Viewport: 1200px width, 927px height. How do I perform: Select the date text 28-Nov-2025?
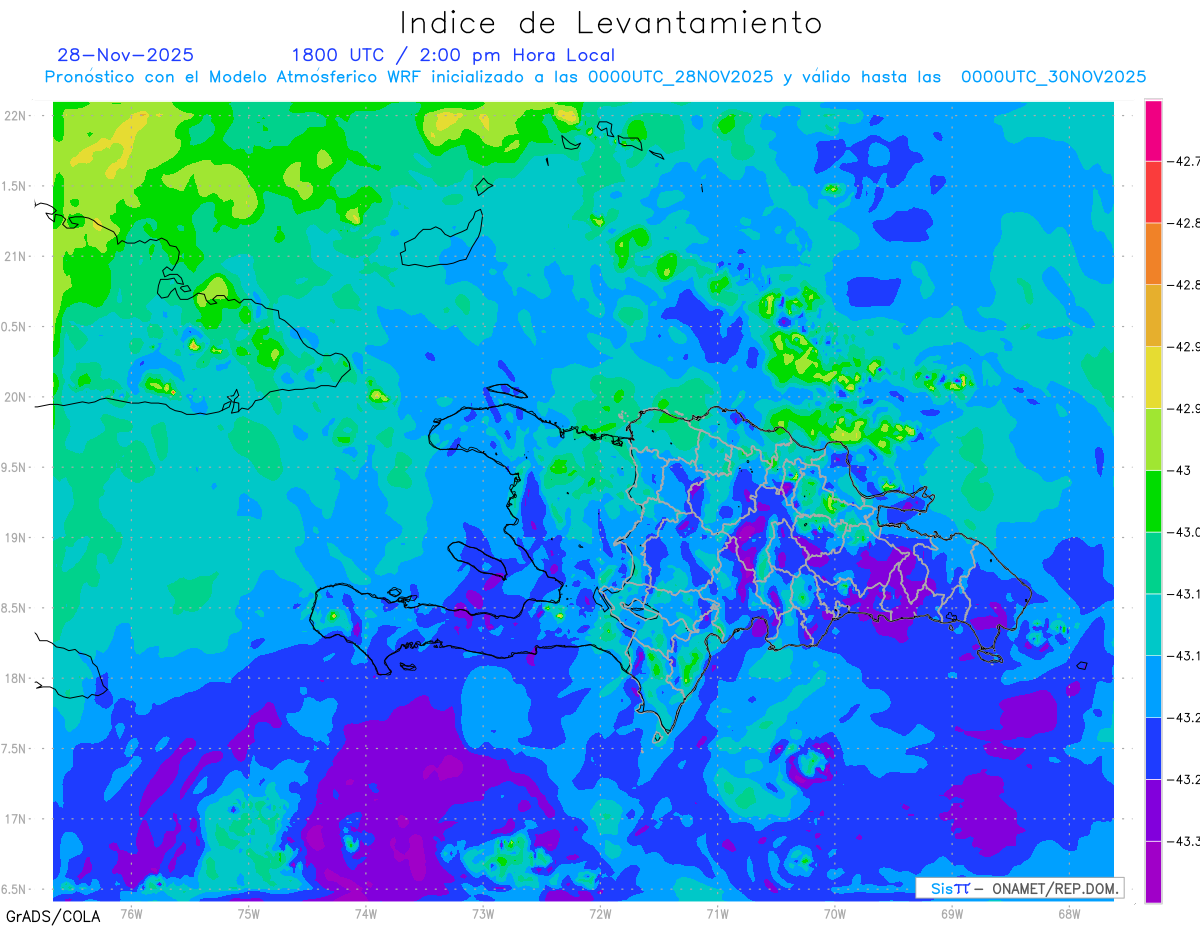coord(125,55)
